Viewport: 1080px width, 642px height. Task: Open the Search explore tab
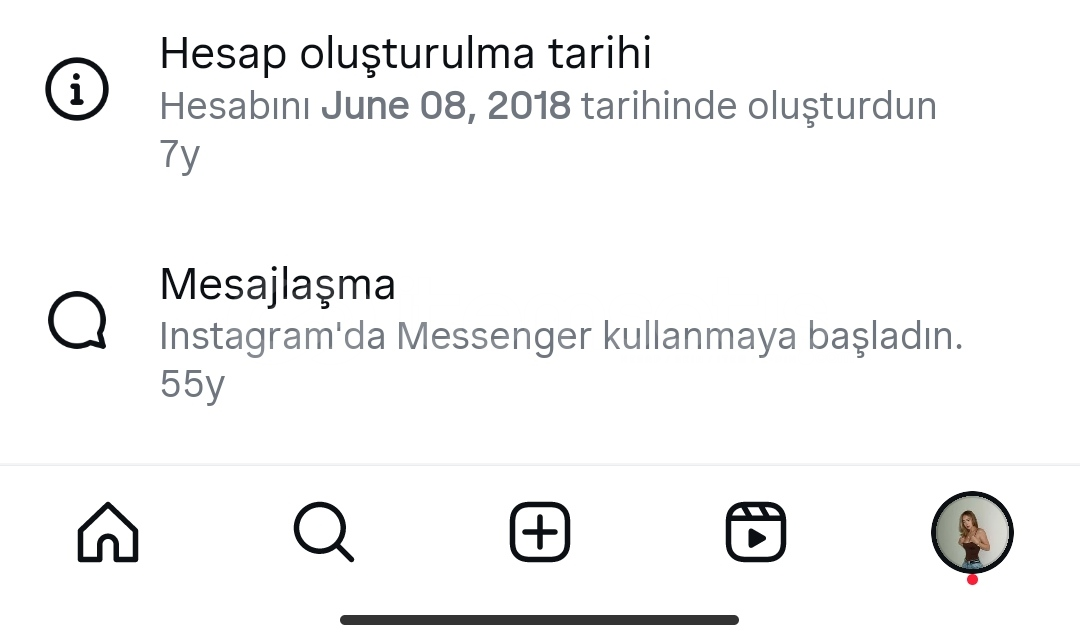click(324, 532)
